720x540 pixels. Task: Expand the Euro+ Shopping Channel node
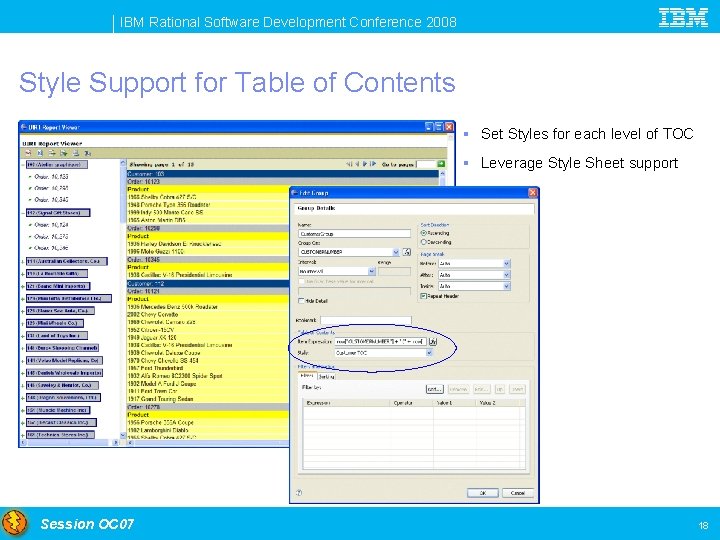point(22,349)
